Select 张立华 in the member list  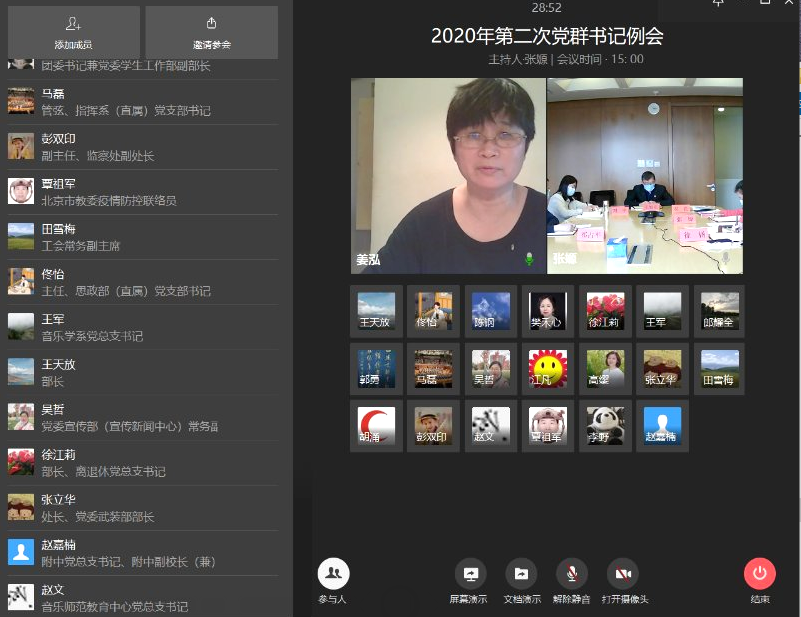pos(143,508)
